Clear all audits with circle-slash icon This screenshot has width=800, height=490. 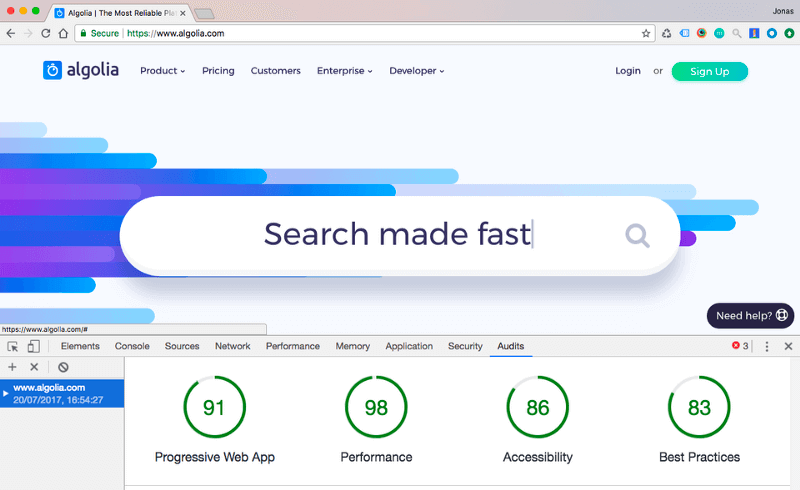63,367
